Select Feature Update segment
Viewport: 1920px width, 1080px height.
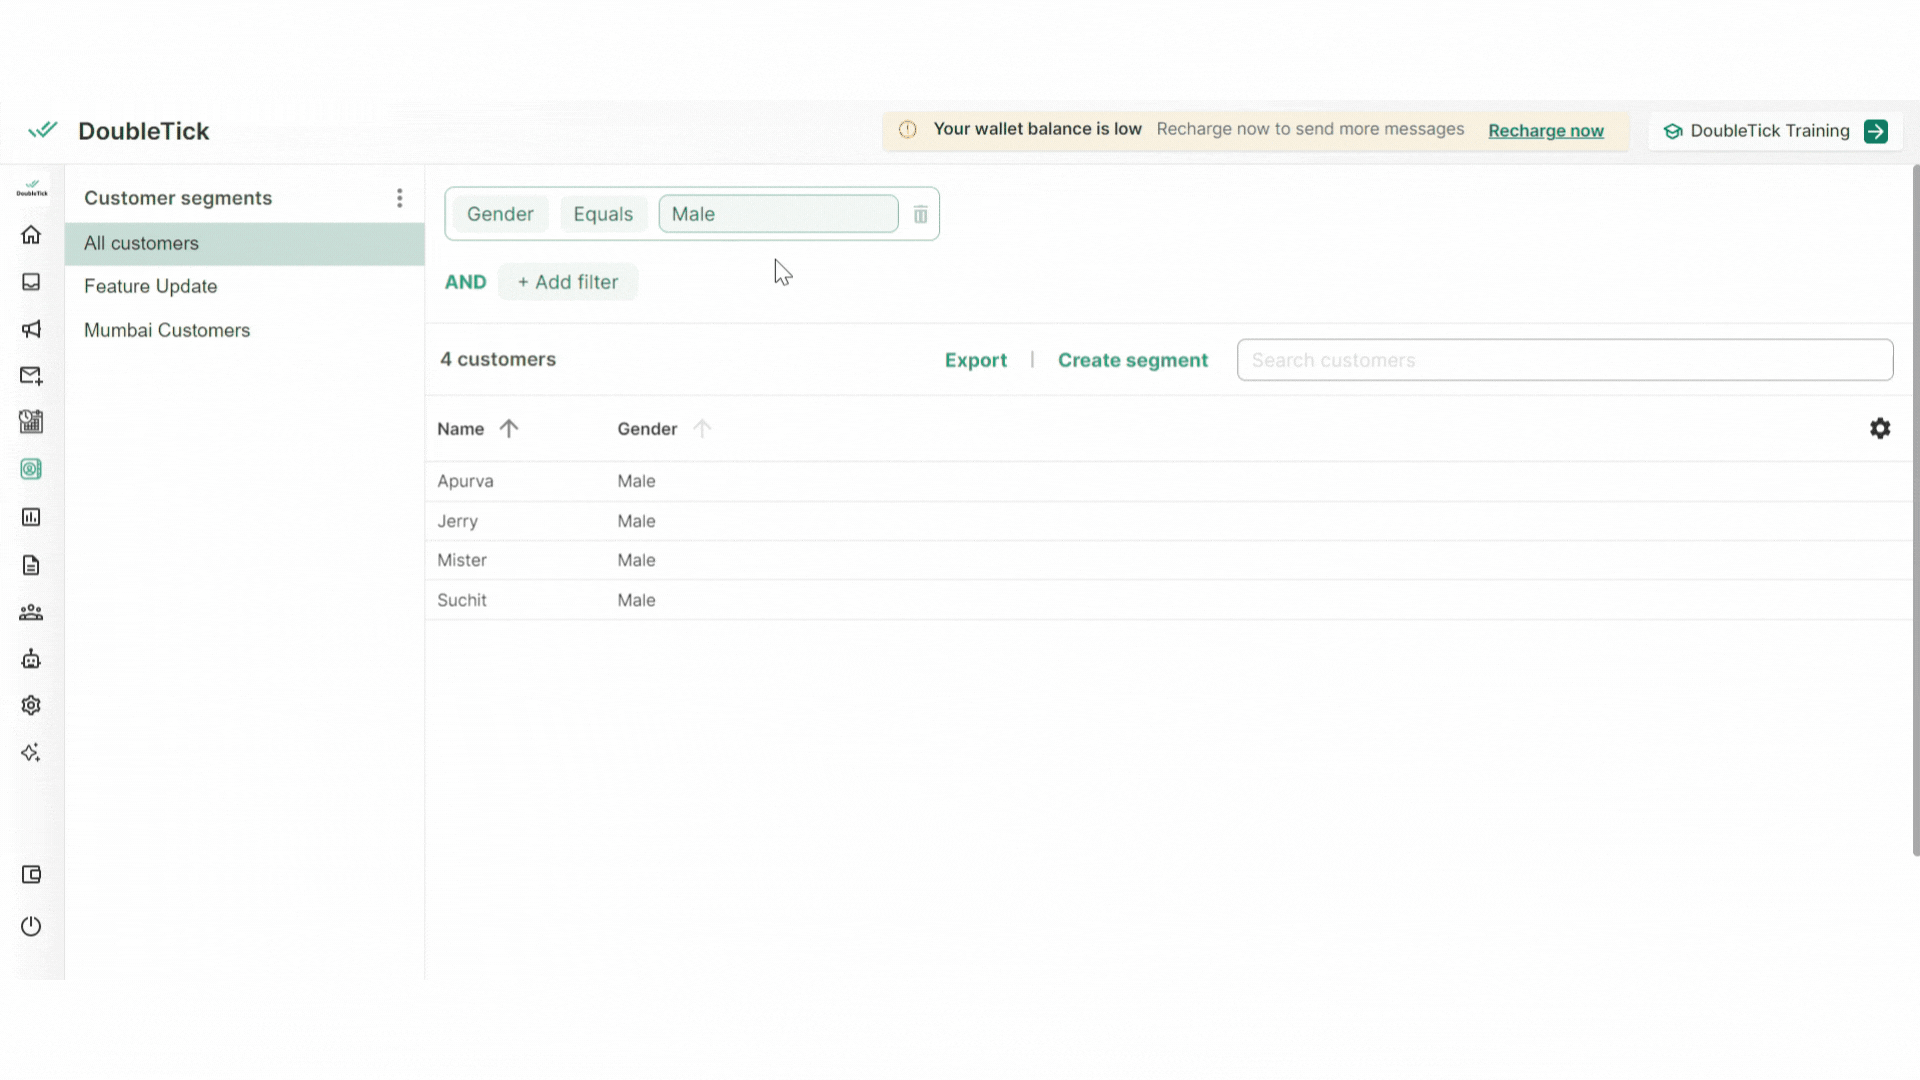point(150,286)
